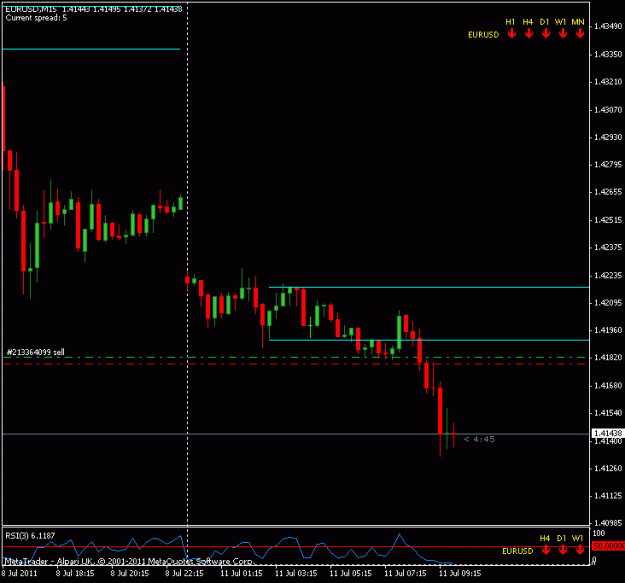Select the short cyan line near 1.43350
This screenshot has height=583, width=625.
click(91, 49)
